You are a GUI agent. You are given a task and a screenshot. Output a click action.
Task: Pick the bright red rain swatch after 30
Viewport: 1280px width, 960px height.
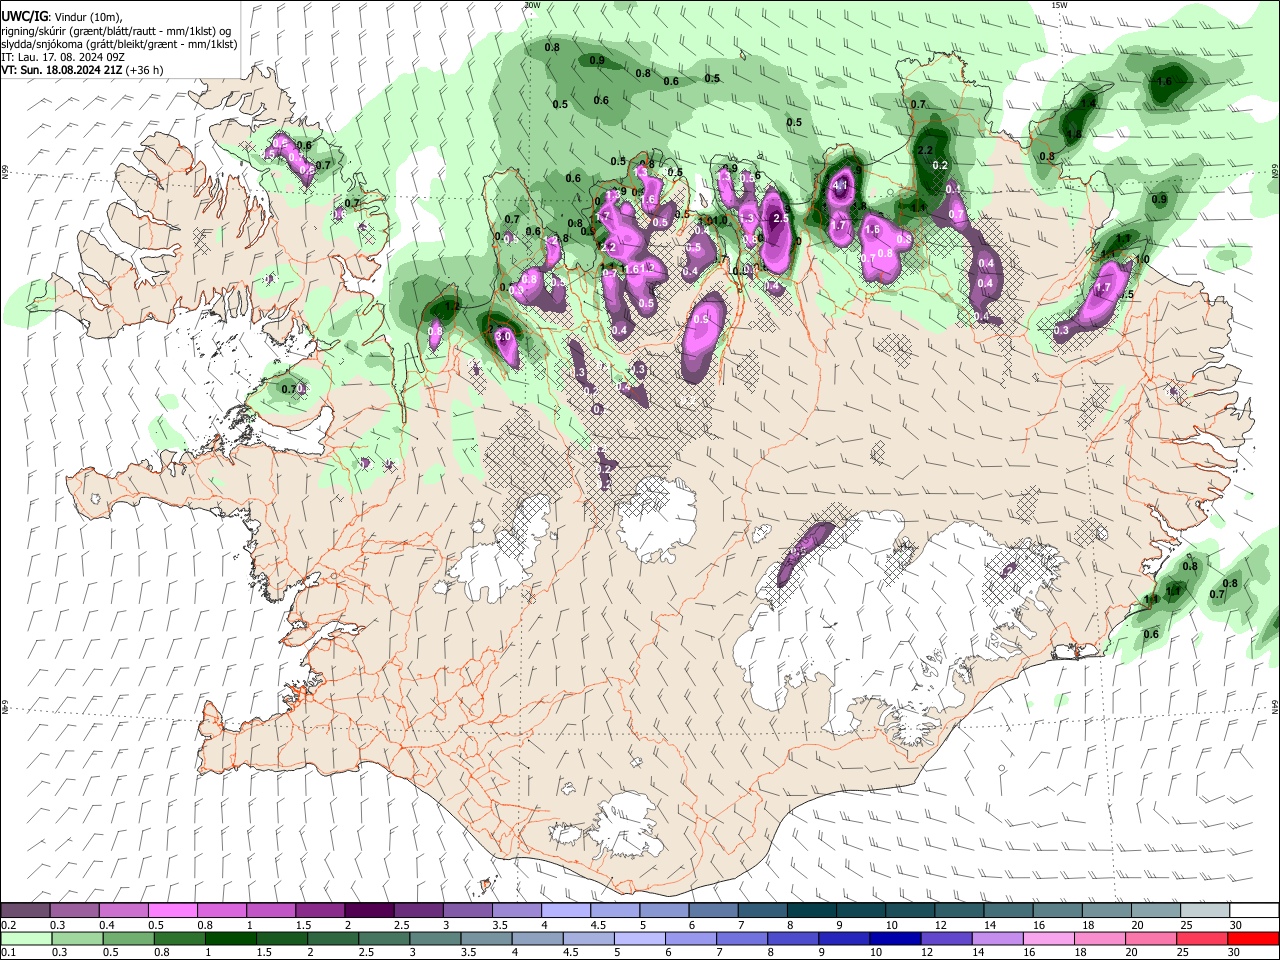point(1253,939)
